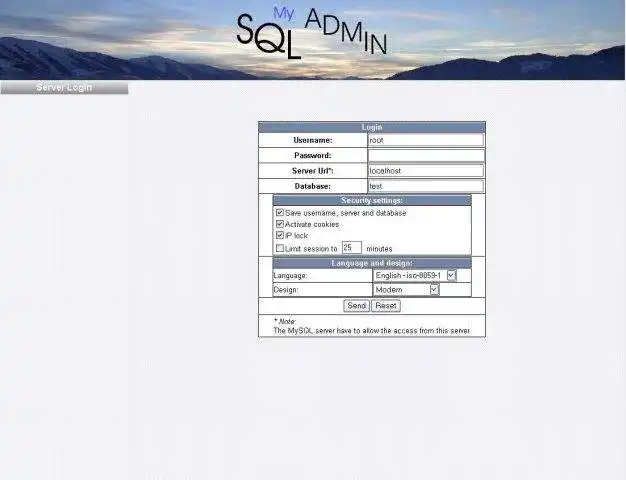Click the note about MySQL server access
Image resolution: width=626 pixels, height=480 pixels.
click(x=372, y=331)
